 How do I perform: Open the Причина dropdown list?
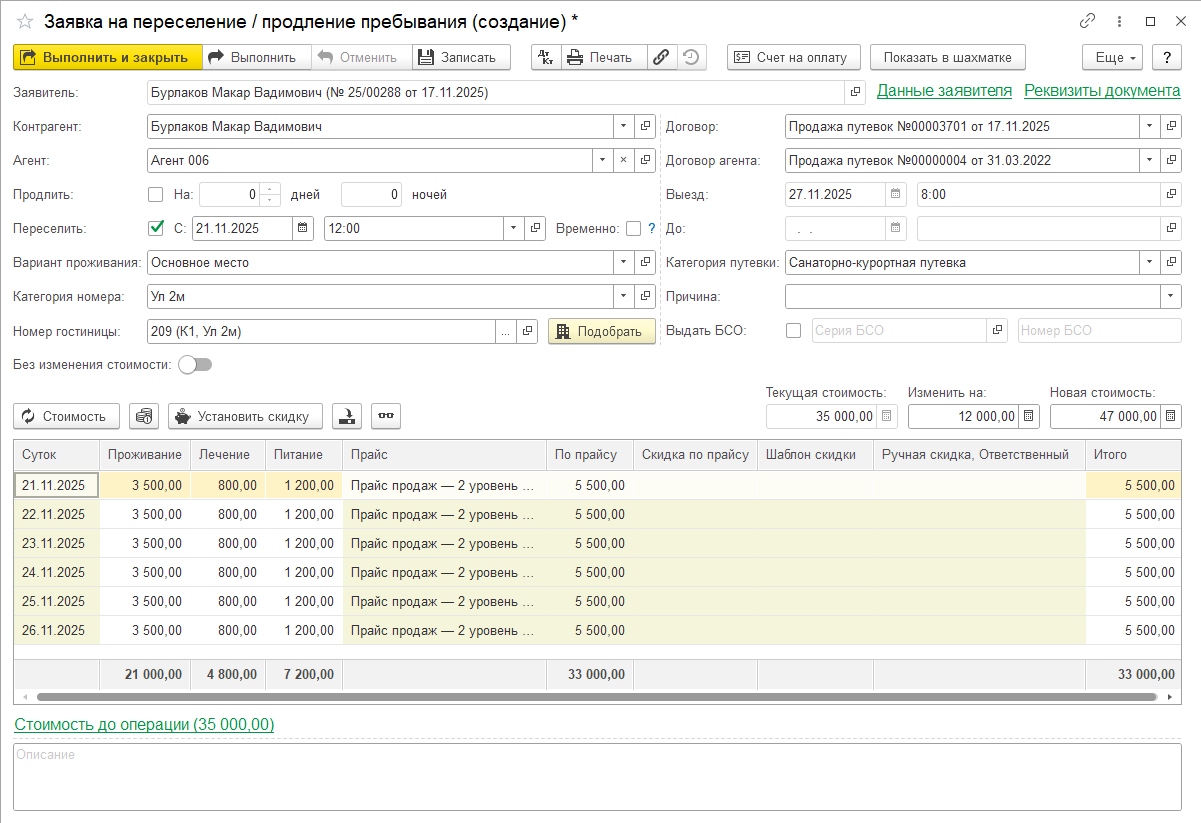click(x=1170, y=297)
